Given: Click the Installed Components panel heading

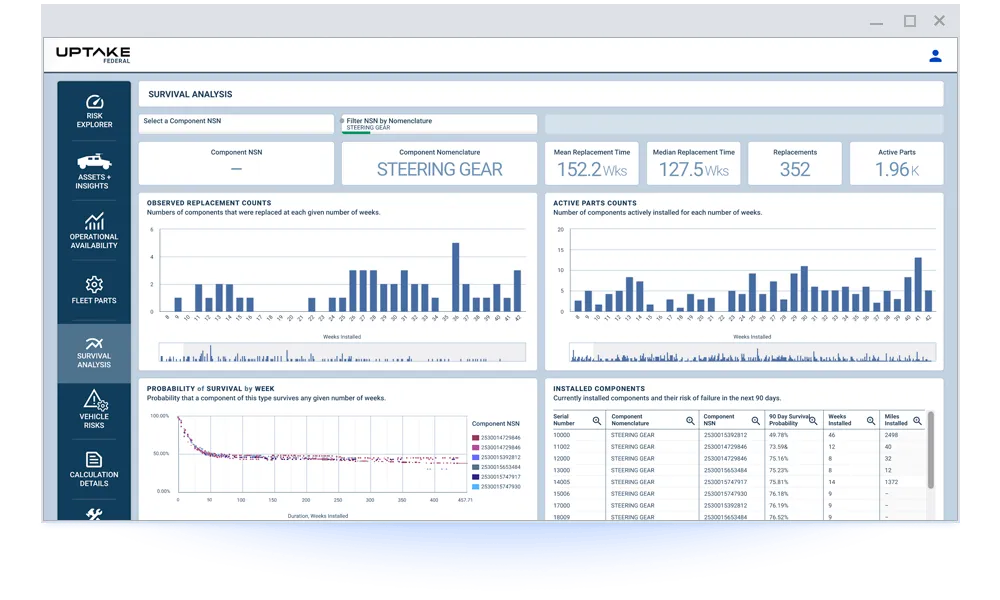Looking at the screenshot, I should click(599, 388).
